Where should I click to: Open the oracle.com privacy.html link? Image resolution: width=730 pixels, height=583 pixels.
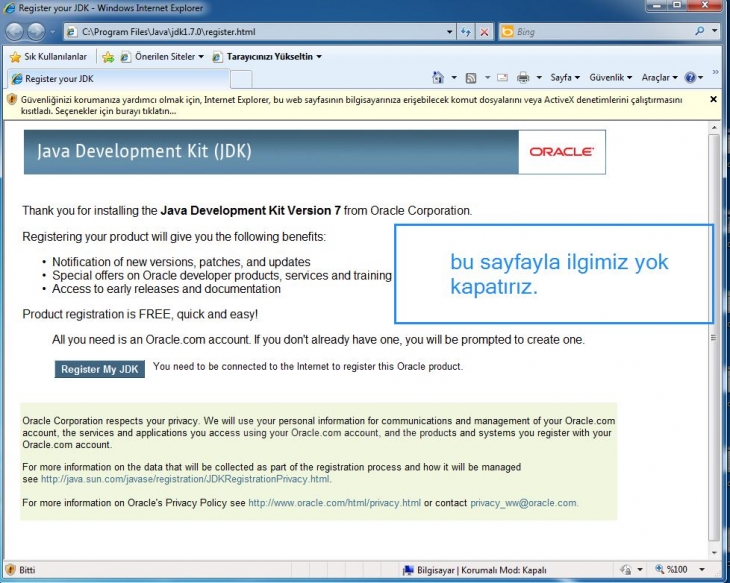[334, 503]
